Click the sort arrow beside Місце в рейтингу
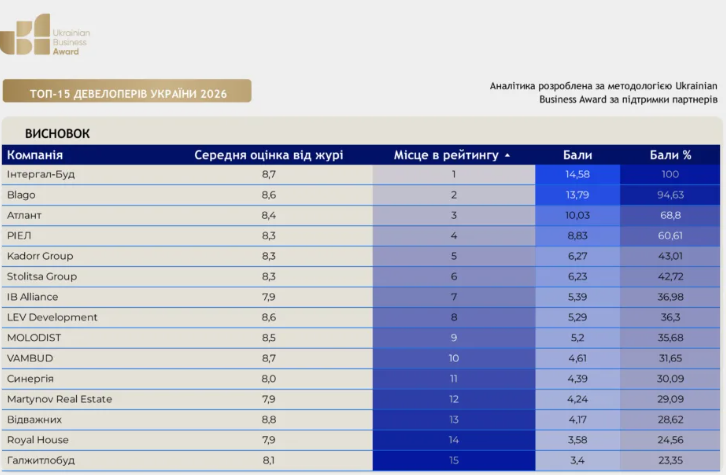 (507, 156)
